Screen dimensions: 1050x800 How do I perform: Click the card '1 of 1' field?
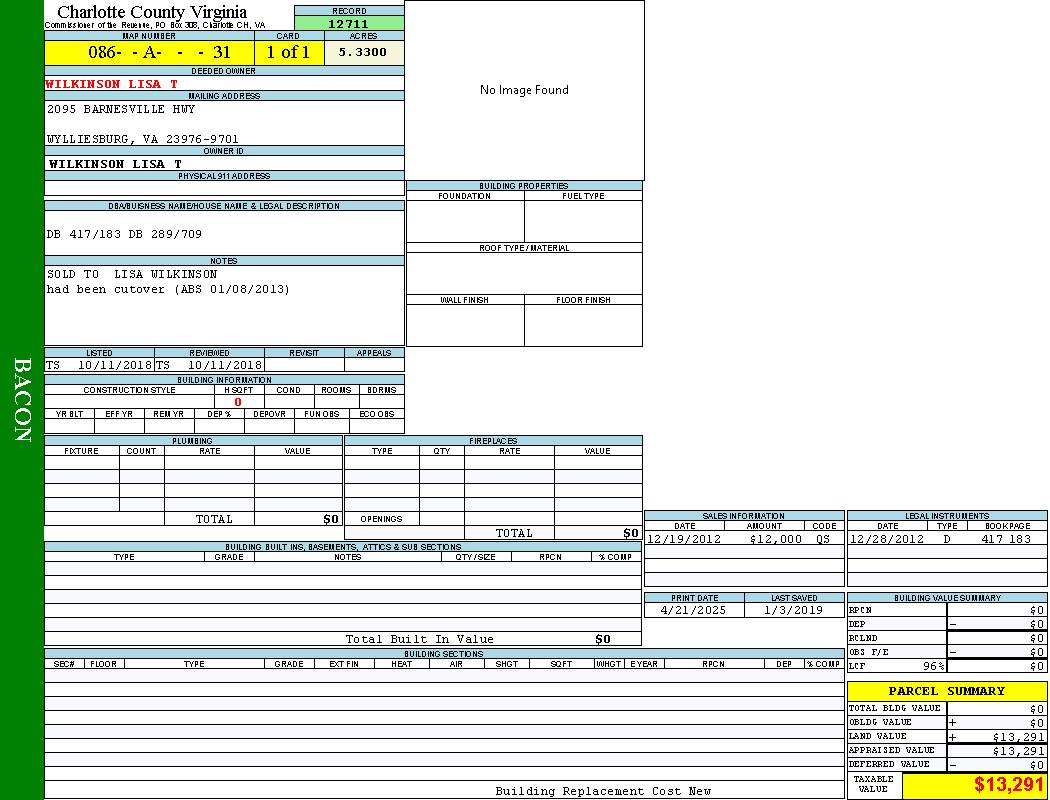coord(288,53)
